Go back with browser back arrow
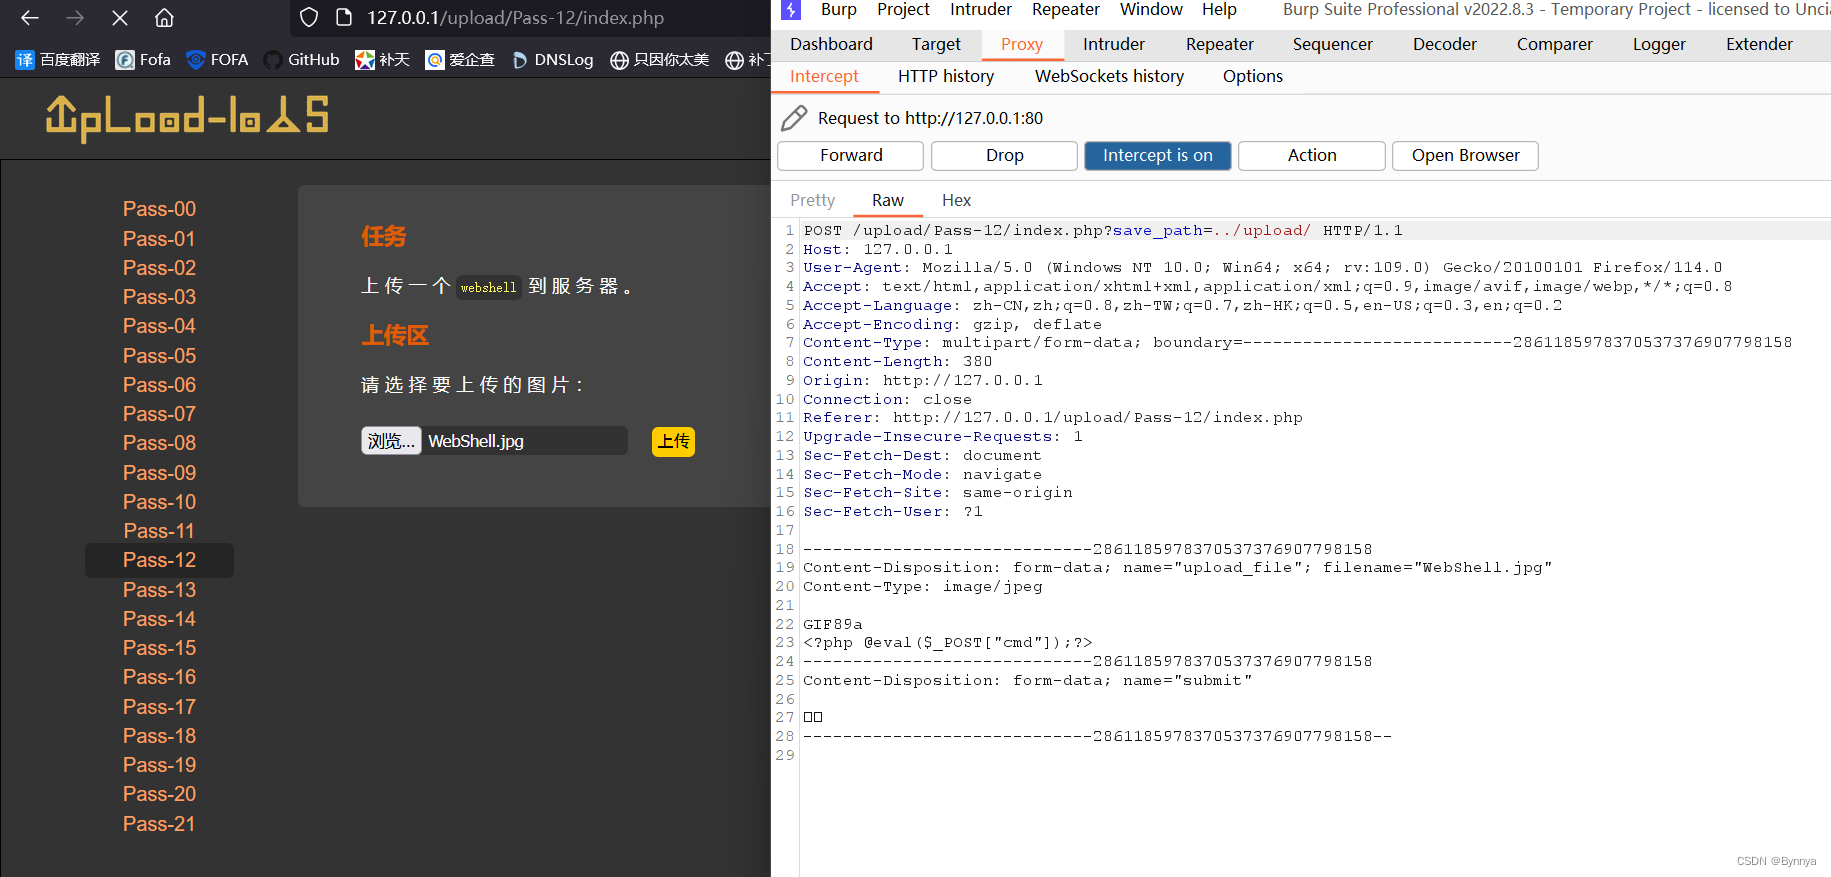The height and width of the screenshot is (877, 1831). click(30, 18)
